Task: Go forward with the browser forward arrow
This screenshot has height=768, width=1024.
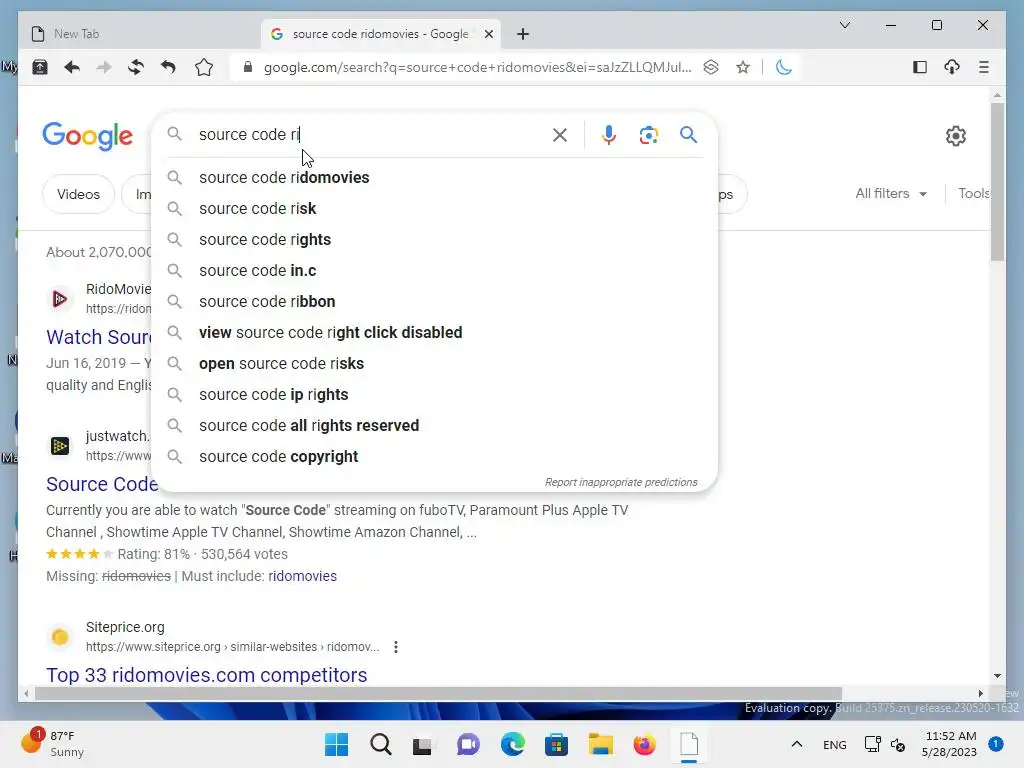Action: [x=104, y=67]
